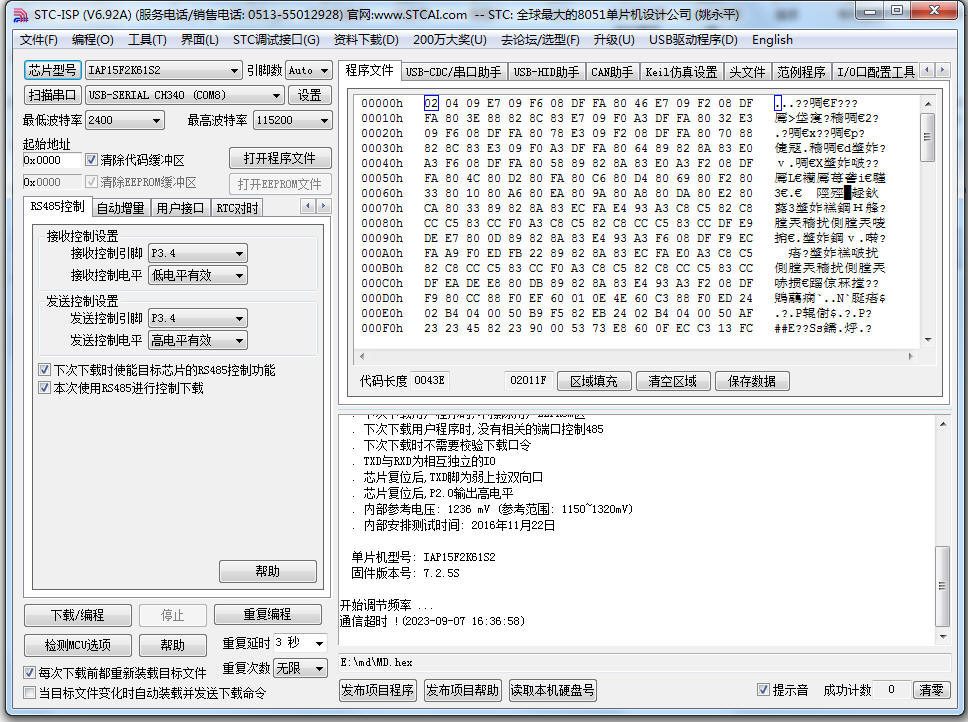Click 清零 reset counter button
Viewport: 968px width, 722px height.
(931, 690)
